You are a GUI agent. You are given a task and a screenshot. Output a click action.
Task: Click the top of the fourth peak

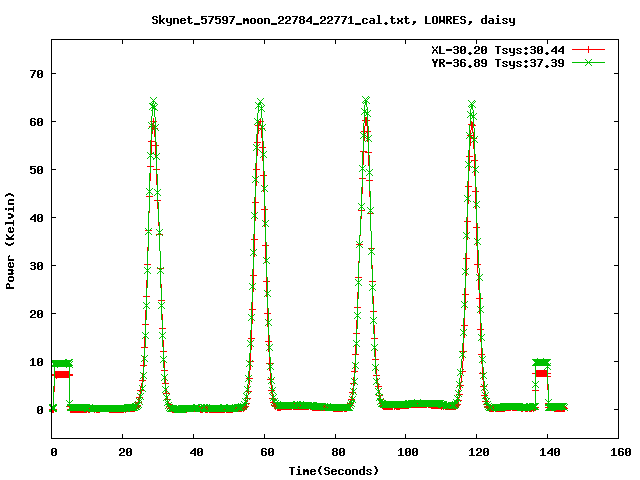point(472,102)
